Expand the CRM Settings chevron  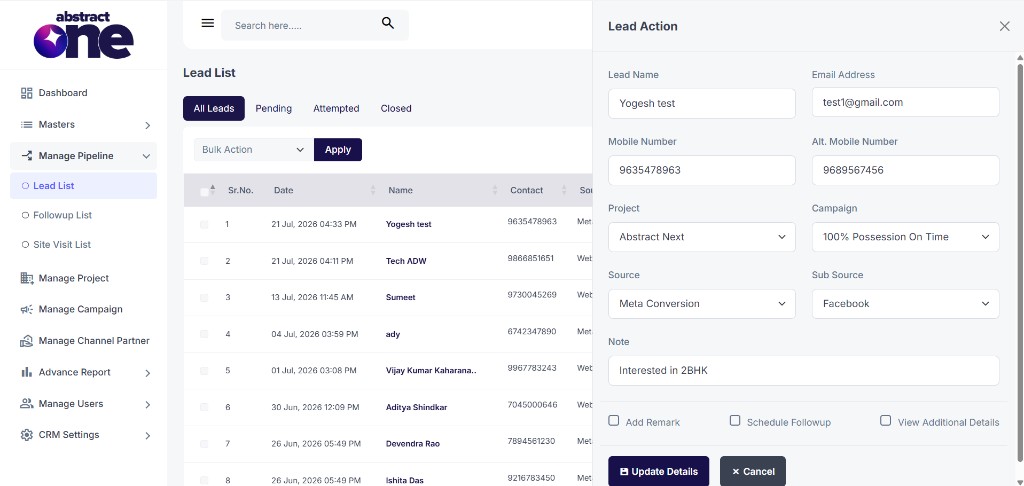[148, 436]
